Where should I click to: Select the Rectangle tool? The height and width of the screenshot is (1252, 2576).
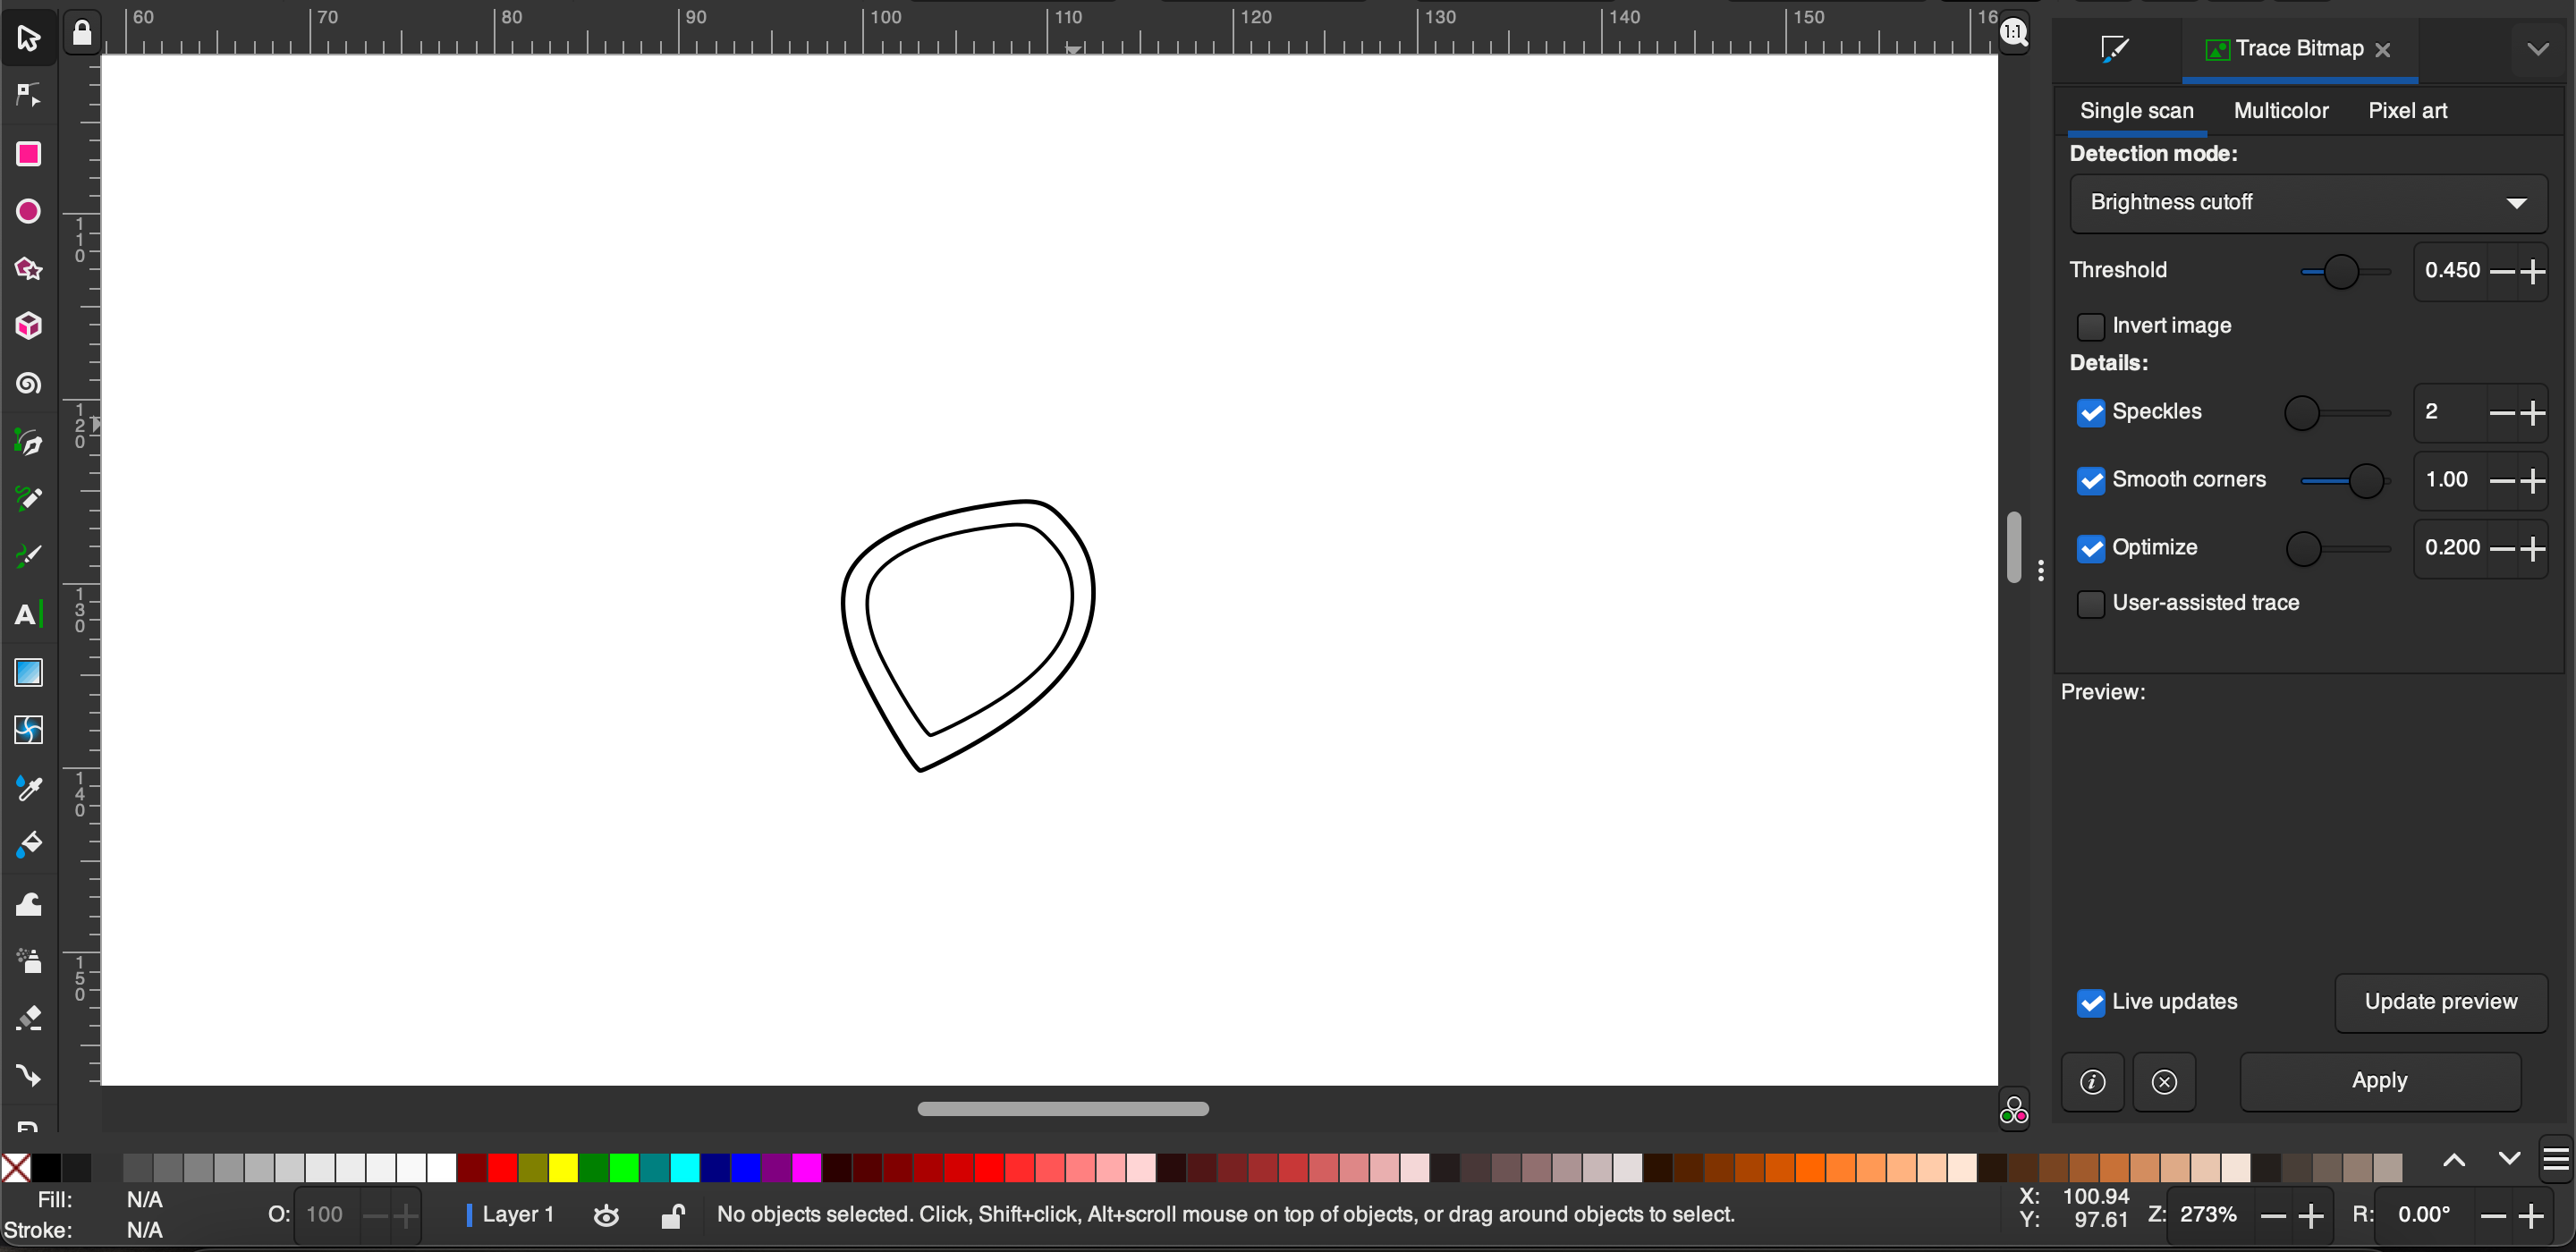click(x=27, y=154)
